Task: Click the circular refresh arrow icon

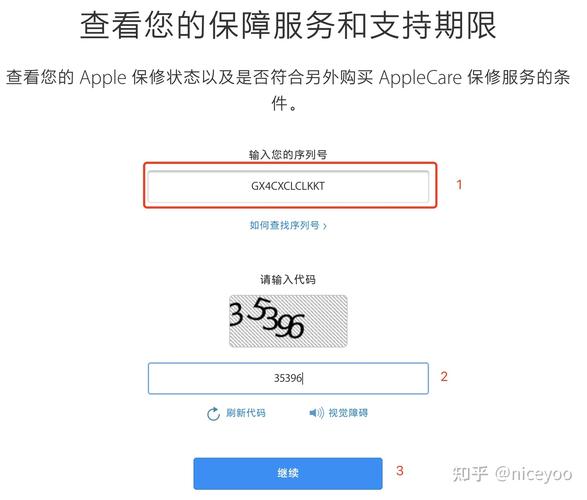Action: (x=213, y=414)
